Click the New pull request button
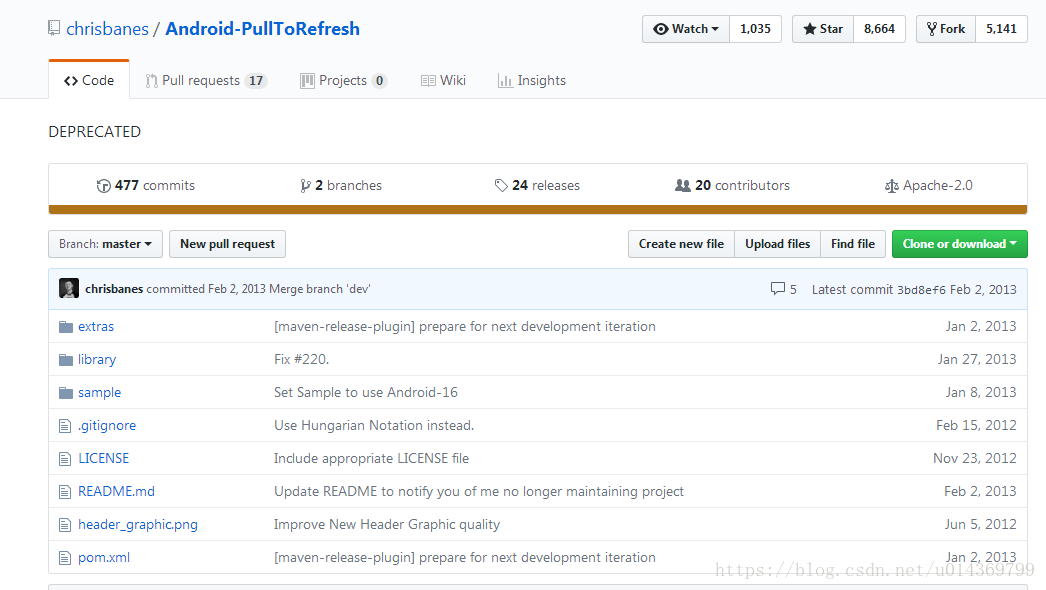The height and width of the screenshot is (590, 1046). coord(227,244)
